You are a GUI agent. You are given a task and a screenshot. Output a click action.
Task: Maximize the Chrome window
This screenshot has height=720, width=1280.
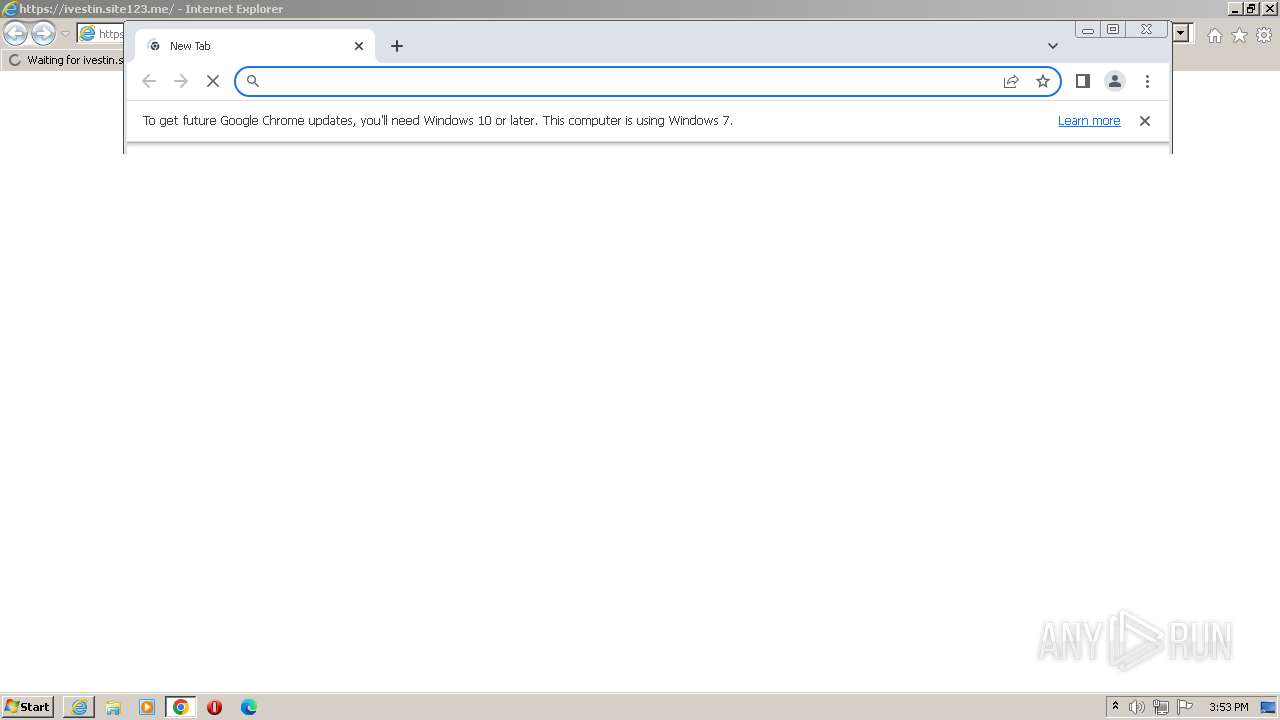pyautogui.click(x=1113, y=29)
